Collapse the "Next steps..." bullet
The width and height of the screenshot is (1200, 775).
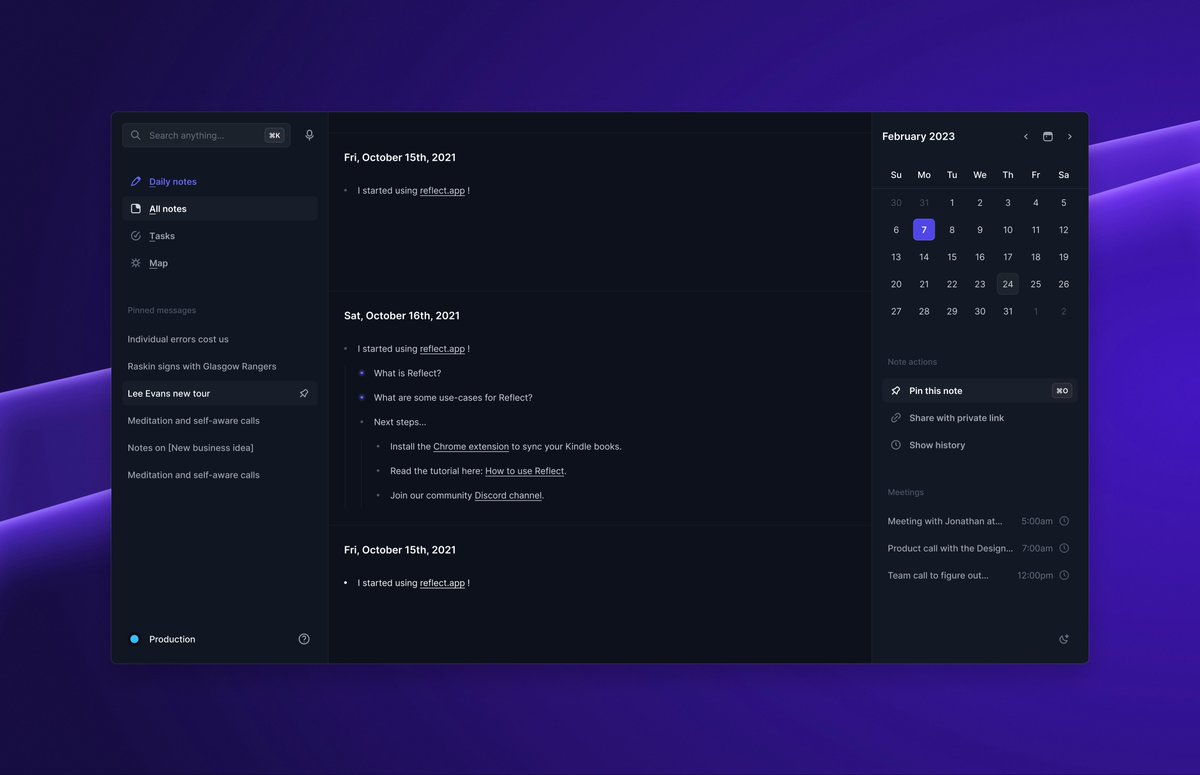point(362,422)
